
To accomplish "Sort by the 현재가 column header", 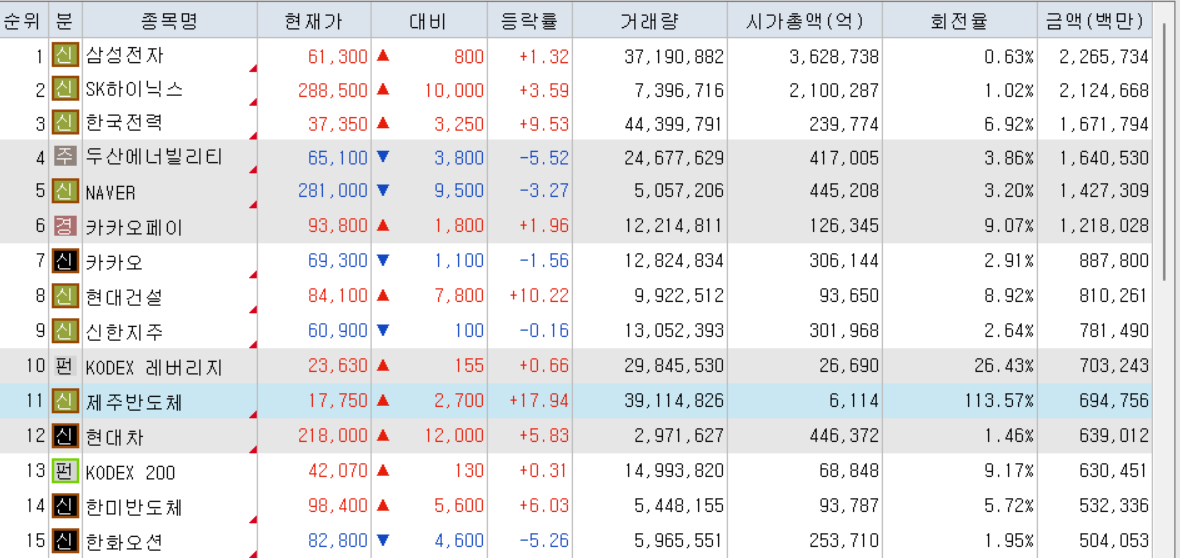I will coord(314,21).
